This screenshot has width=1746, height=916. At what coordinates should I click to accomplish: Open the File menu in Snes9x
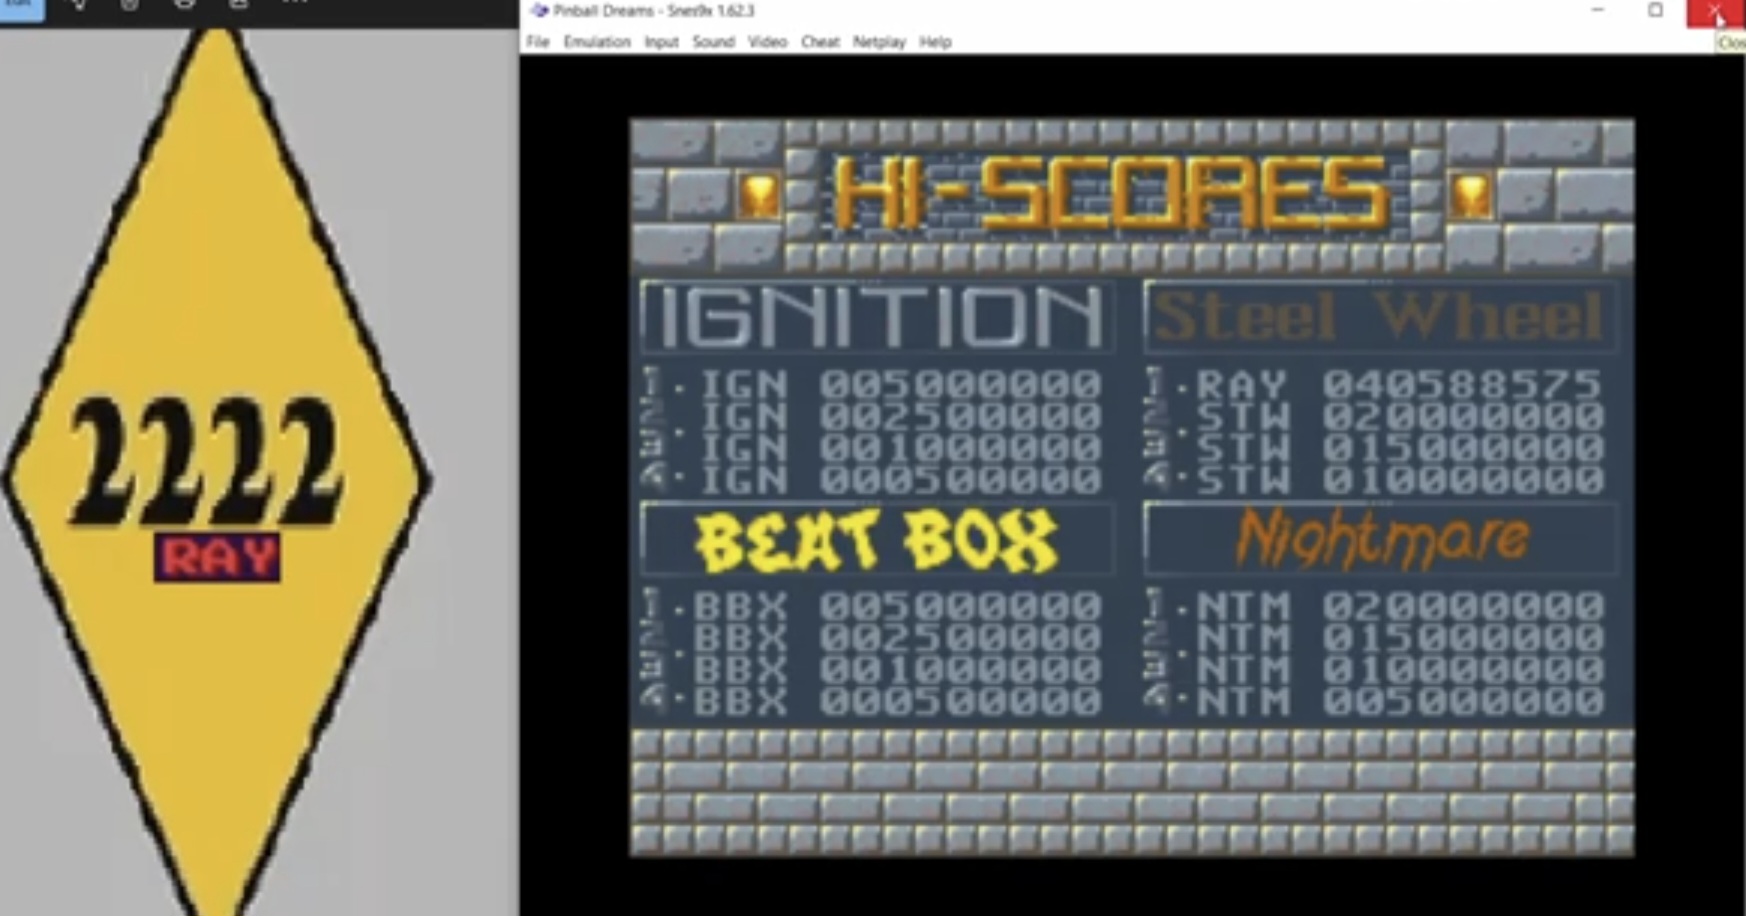click(538, 42)
